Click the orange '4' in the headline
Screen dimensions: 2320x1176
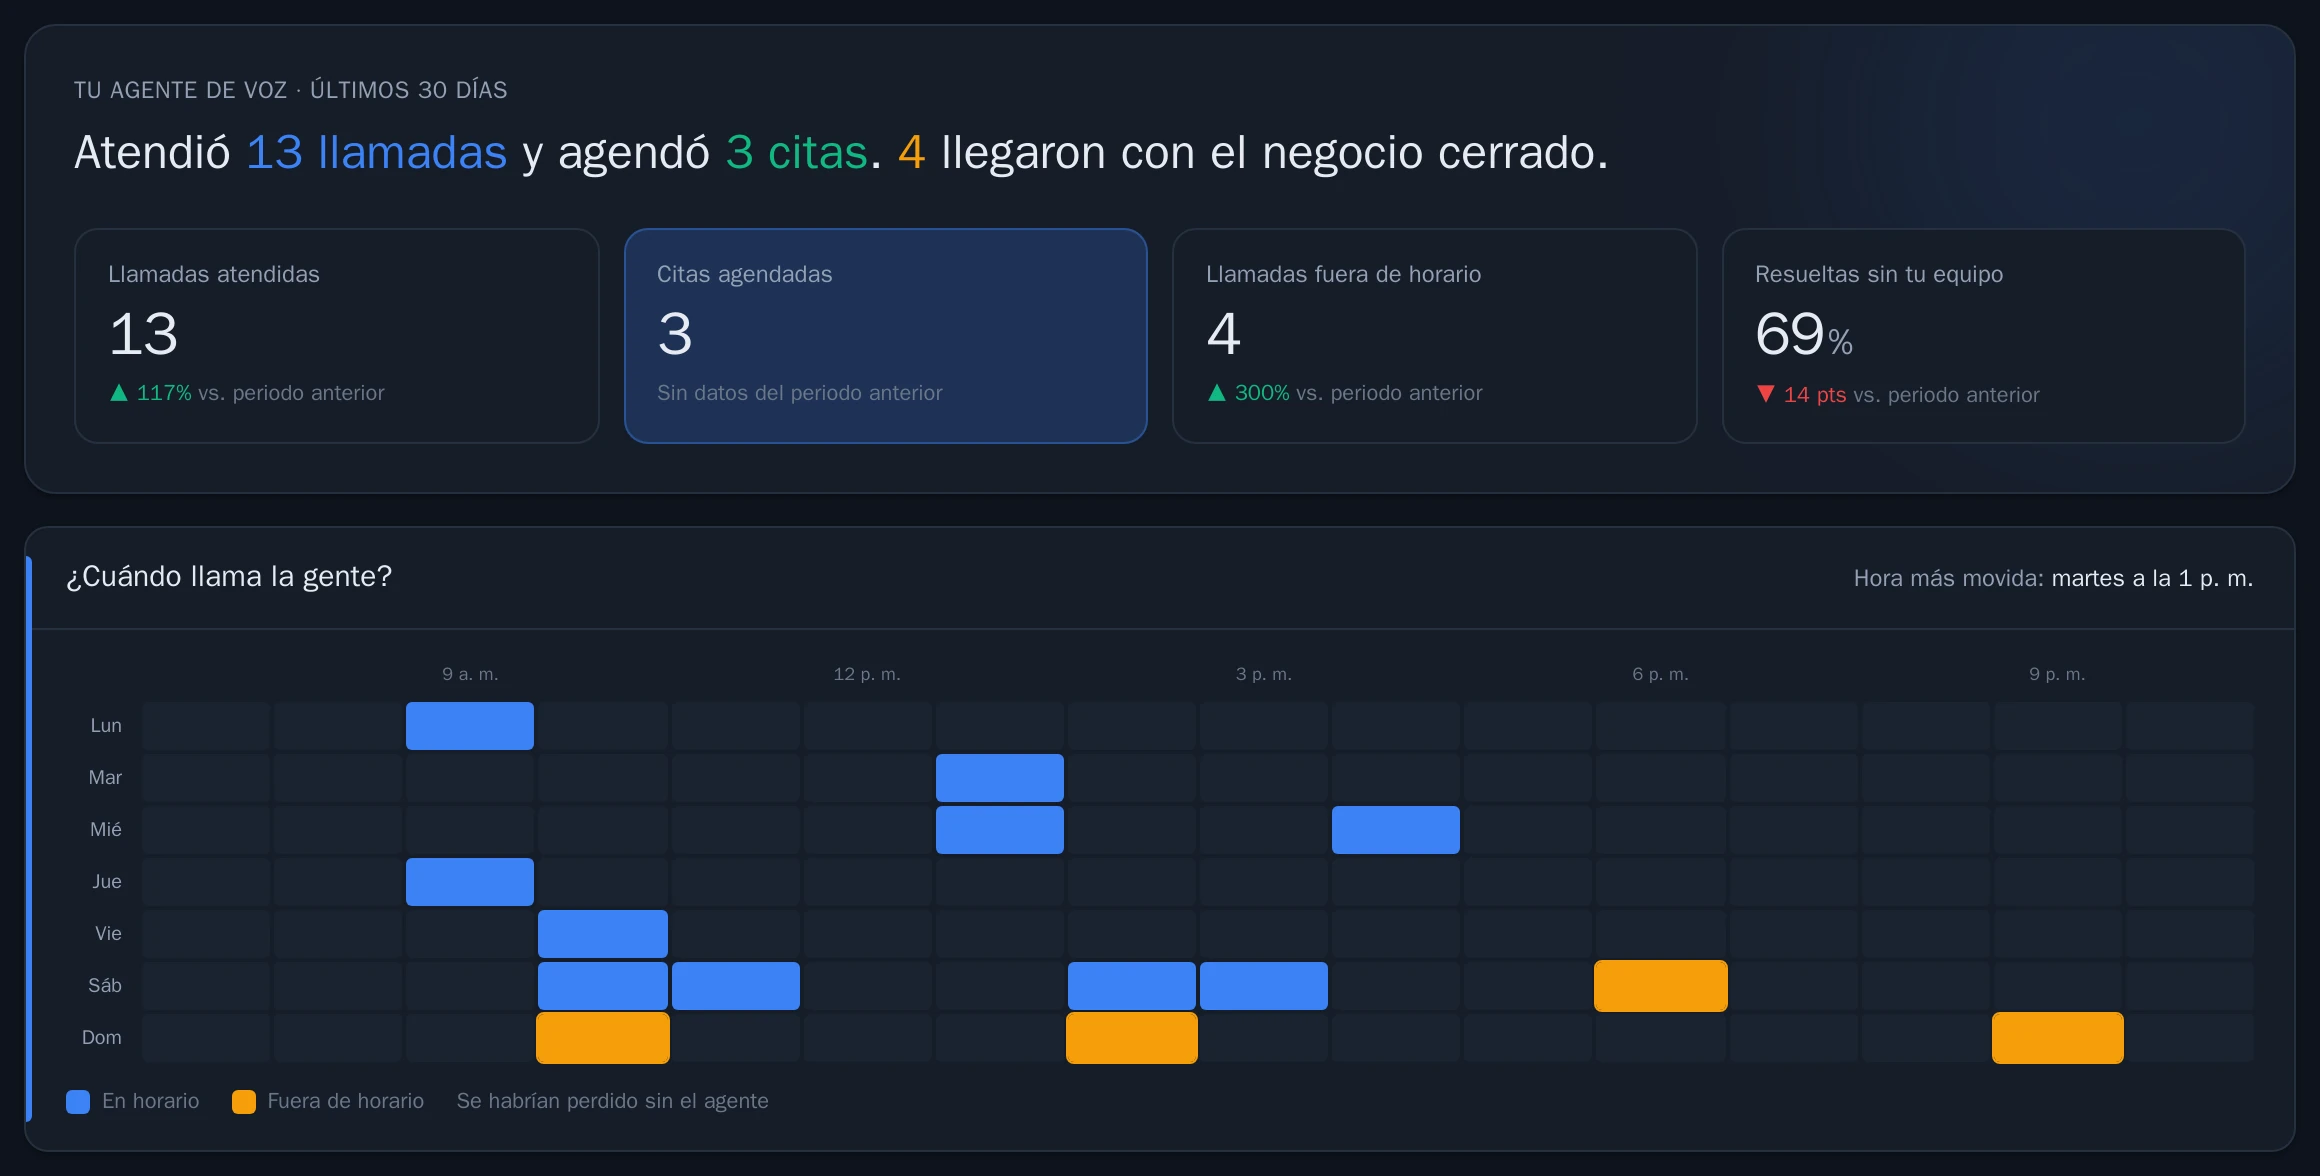[912, 153]
